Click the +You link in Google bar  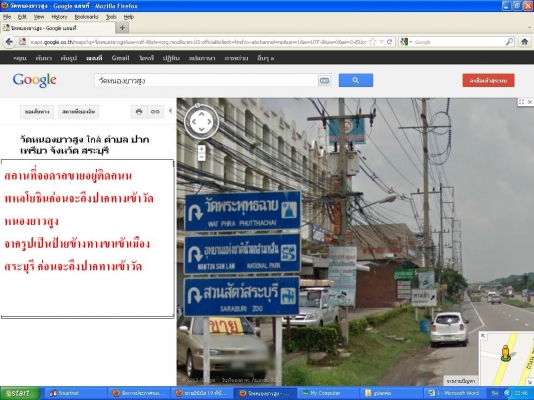click(x=20, y=58)
